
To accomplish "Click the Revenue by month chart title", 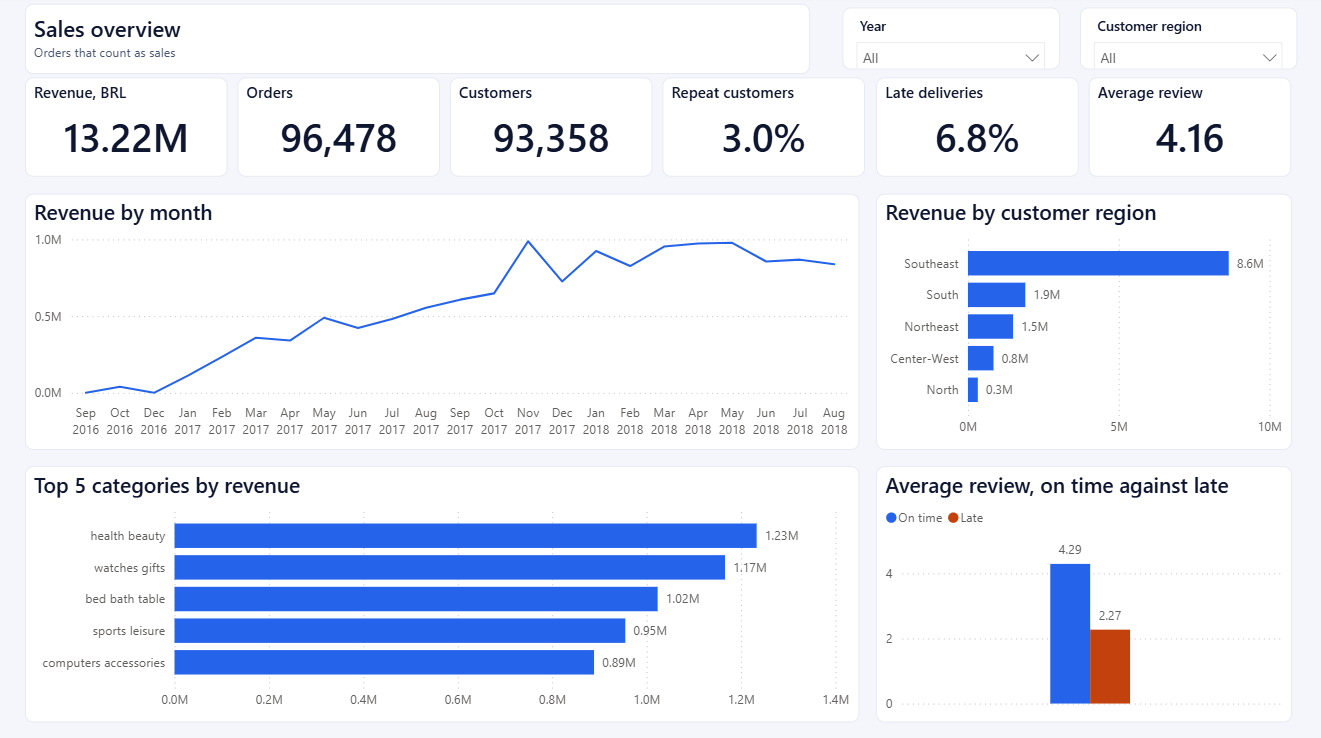I will coord(123,213).
